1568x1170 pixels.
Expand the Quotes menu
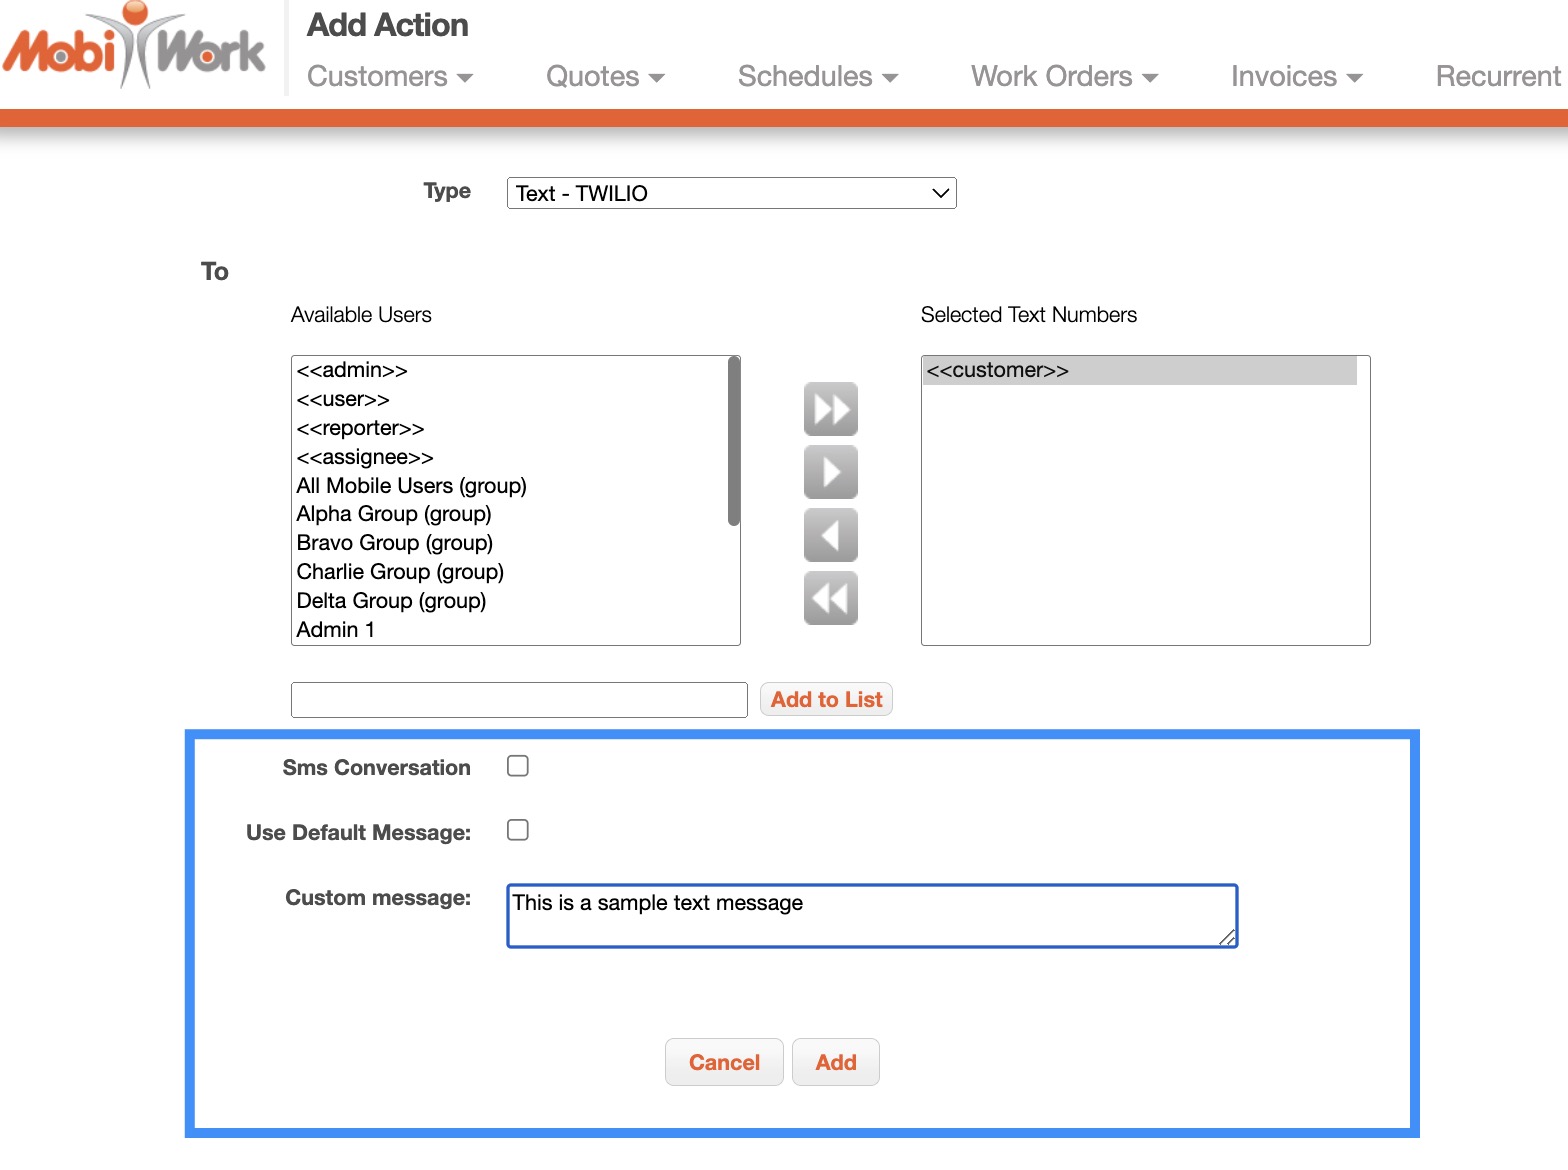point(604,77)
